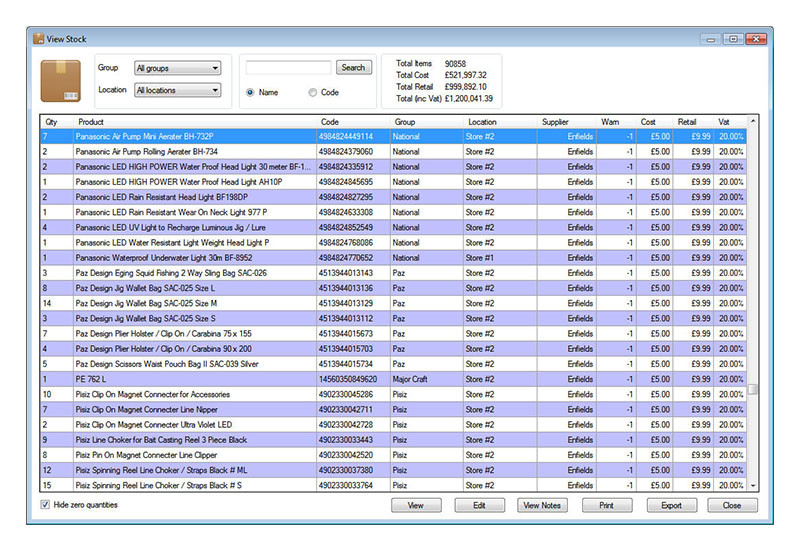This screenshot has height=551, width=800.
Task: Select row Panasonic LED Rain Resistant Head Light BF198DP
Action: tap(393, 197)
